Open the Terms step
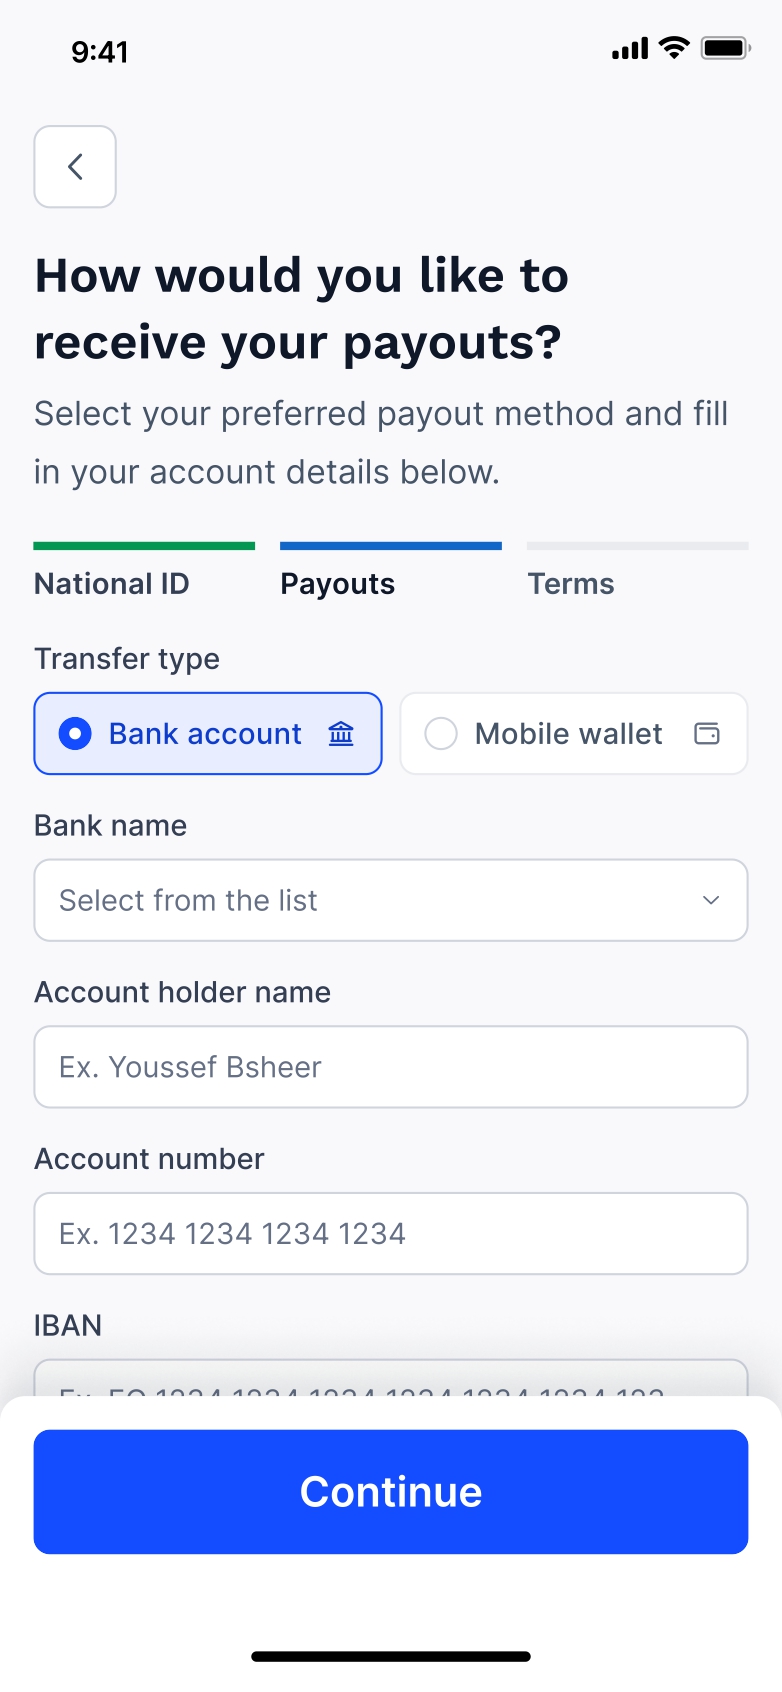Screen dimensions: 782x1692 [571, 584]
